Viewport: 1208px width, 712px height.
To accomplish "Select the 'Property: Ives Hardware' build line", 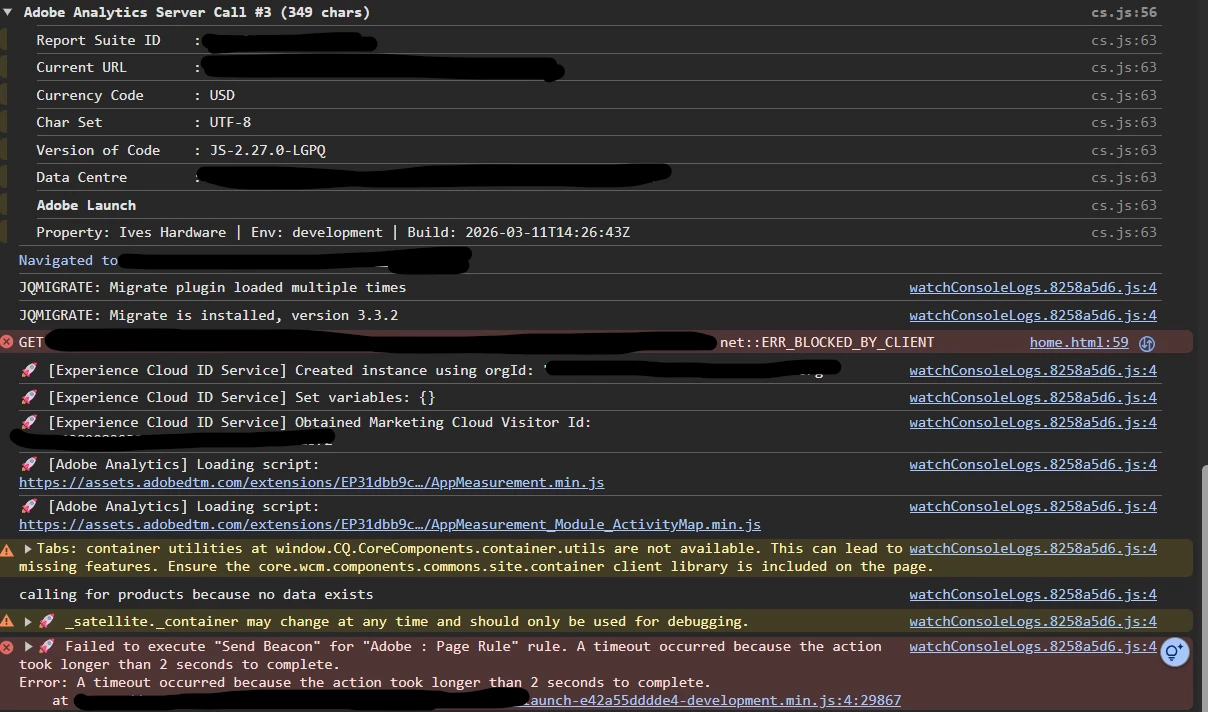I will 333,232.
